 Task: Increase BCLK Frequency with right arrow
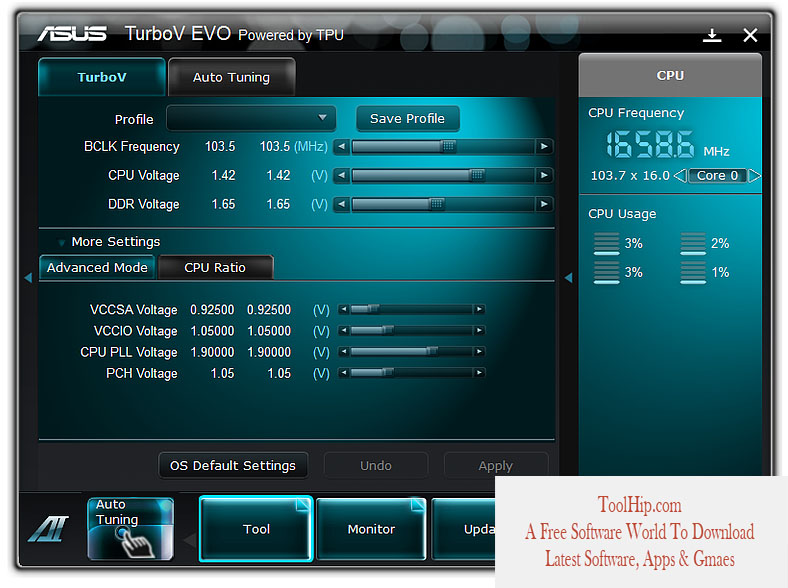coord(544,146)
